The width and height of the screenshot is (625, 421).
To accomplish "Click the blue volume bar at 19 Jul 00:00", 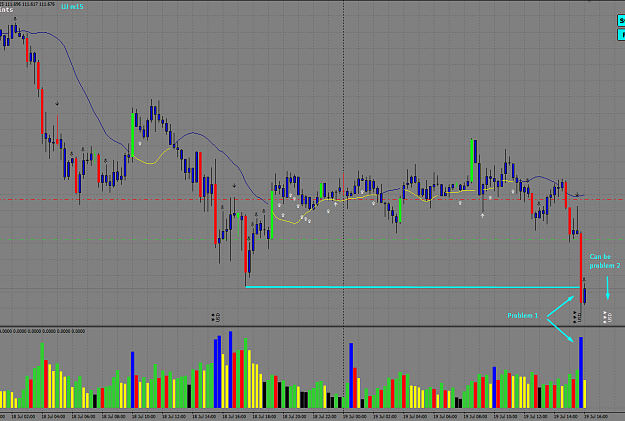I will click(x=351, y=375).
